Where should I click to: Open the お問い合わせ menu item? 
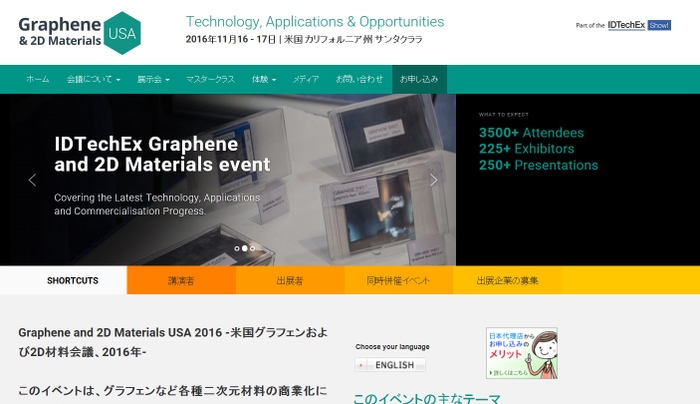359,79
